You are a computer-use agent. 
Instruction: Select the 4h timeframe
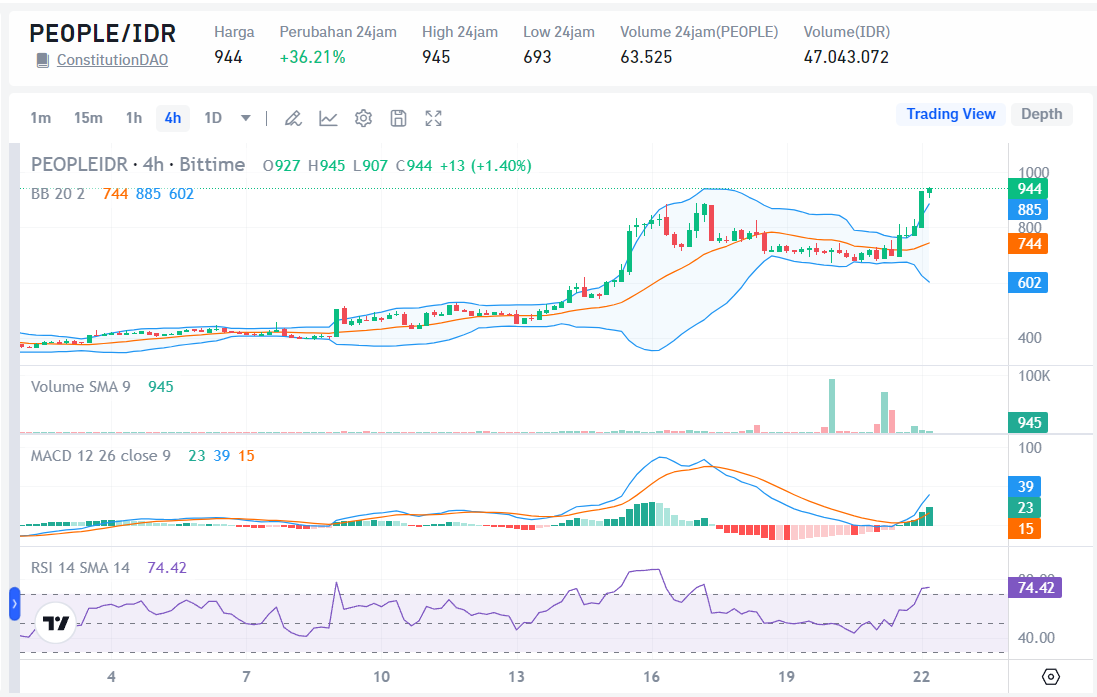pos(173,118)
